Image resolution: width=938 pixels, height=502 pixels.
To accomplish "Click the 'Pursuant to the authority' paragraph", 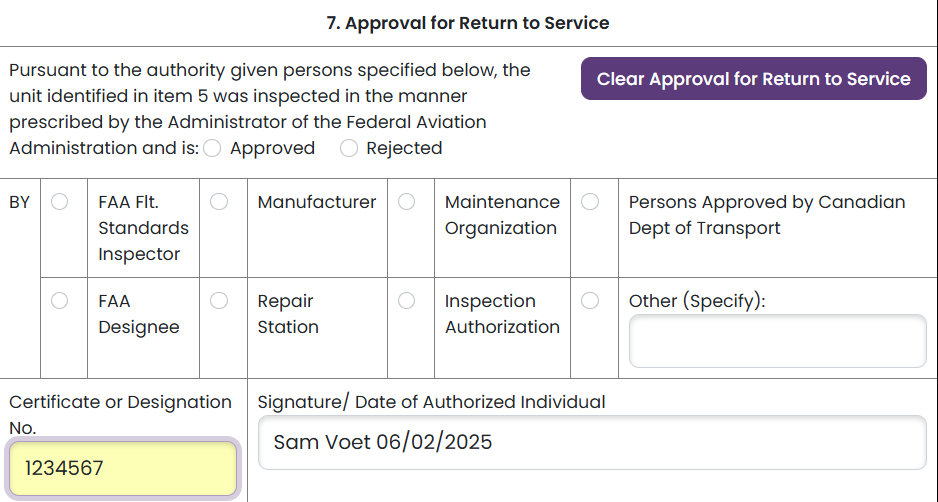I will [269, 109].
